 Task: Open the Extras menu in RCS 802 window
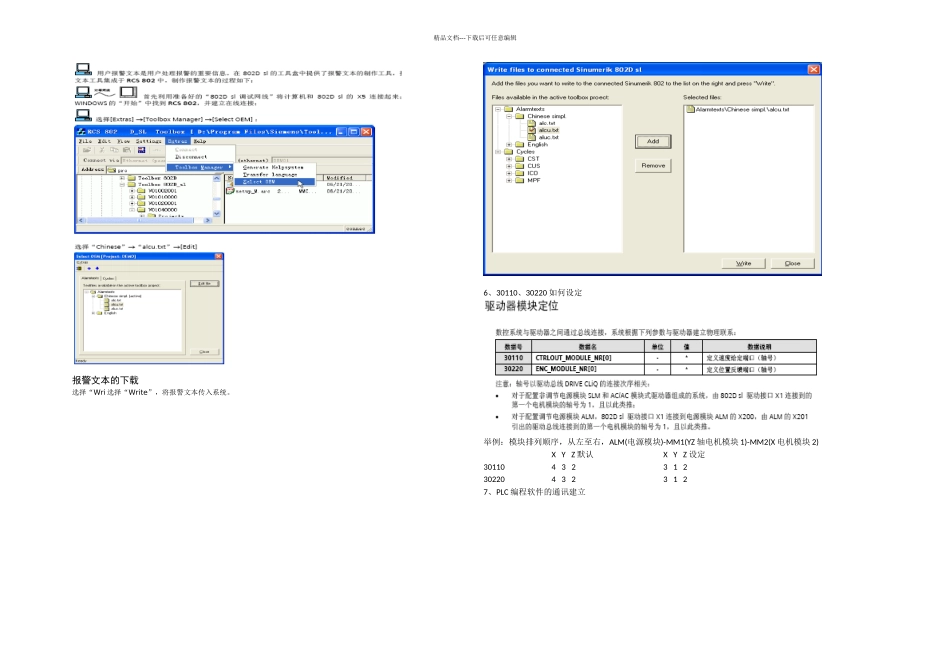(x=178, y=141)
